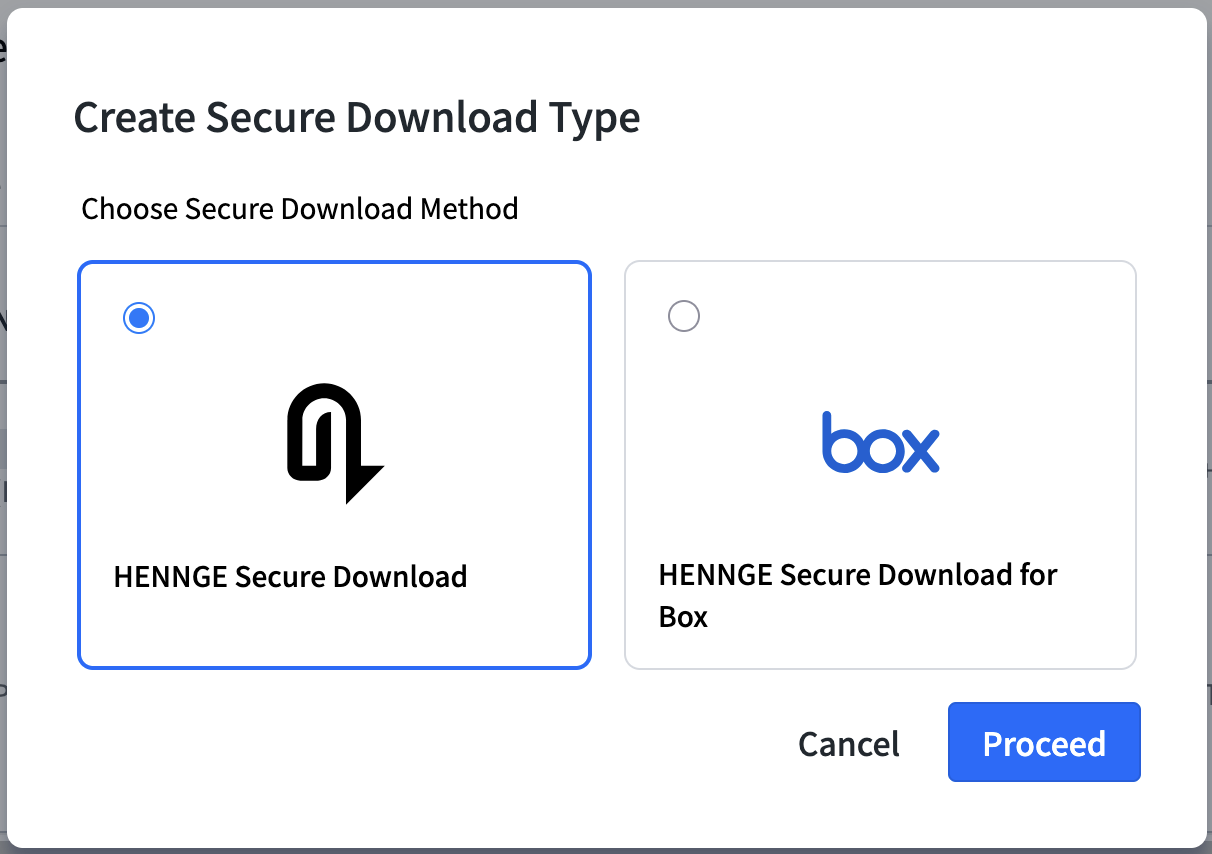Choose the HENNGE Secure Download for Box card
The image size is (1212, 854).
tap(880, 465)
